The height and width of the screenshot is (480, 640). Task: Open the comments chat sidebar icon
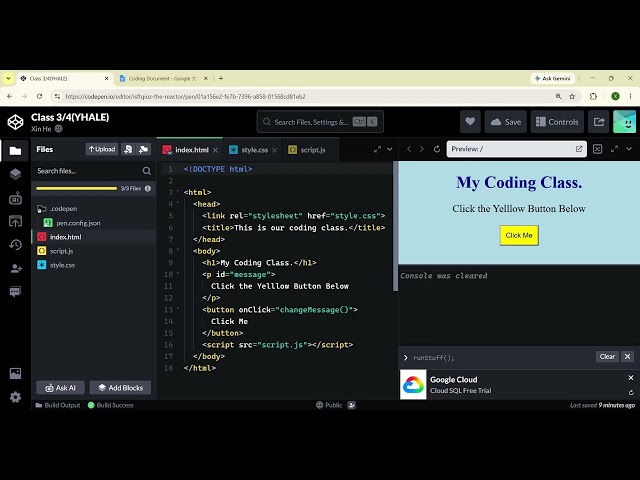pos(15,291)
